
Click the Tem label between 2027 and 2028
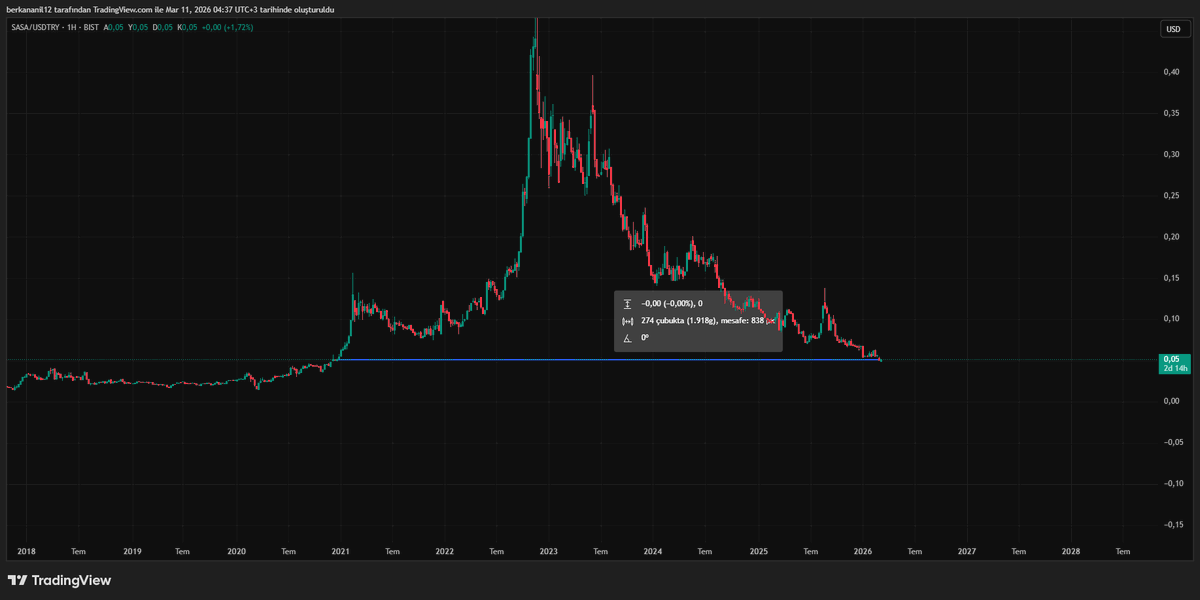(x=1018, y=550)
